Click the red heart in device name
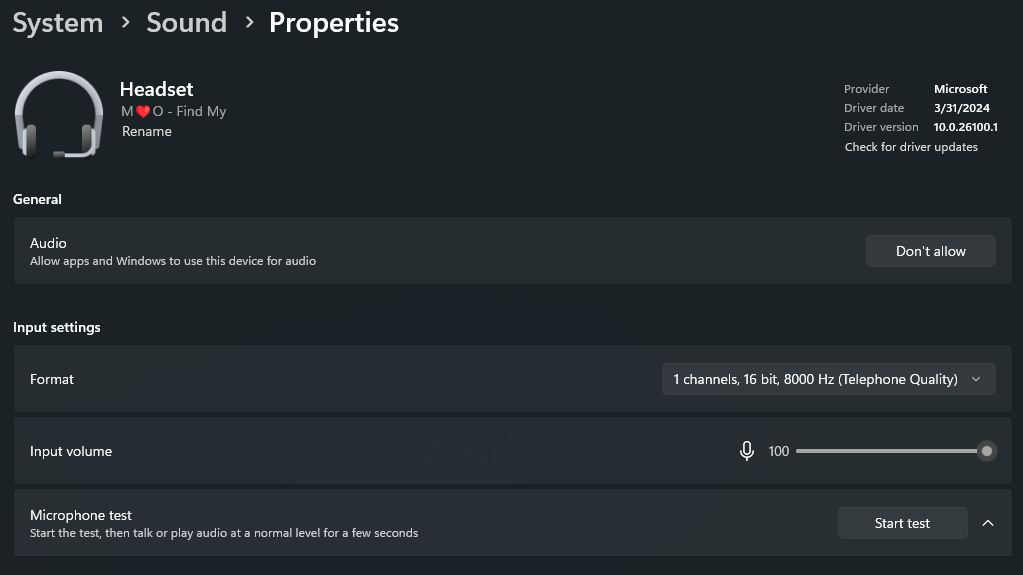Screen dimensions: 1023x575 point(143,112)
